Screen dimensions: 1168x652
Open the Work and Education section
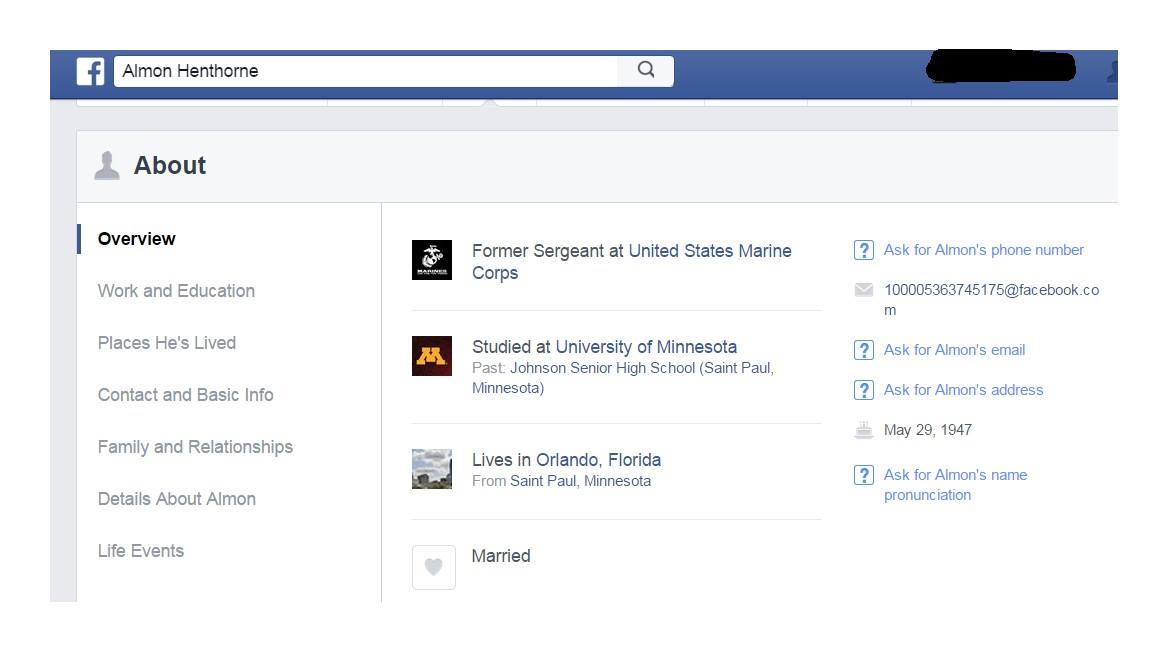[176, 291]
